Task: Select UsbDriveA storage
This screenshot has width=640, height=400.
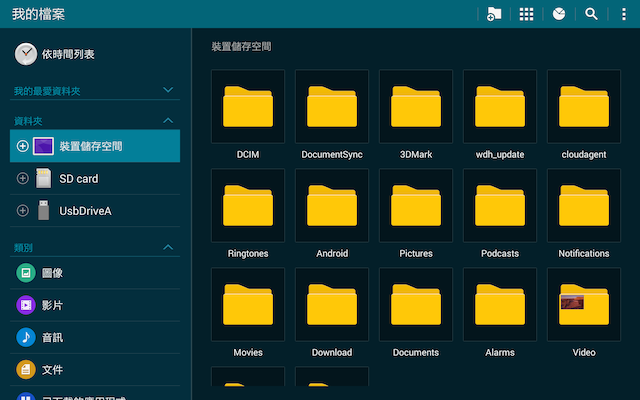Action: [x=95, y=211]
